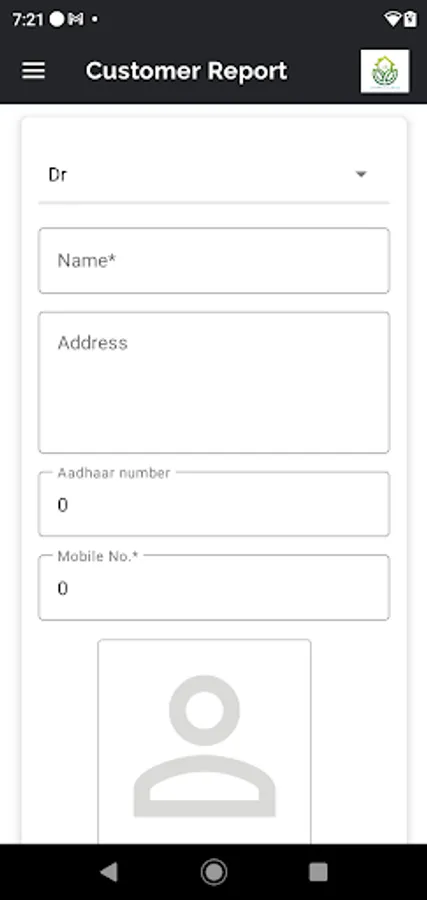Image resolution: width=427 pixels, height=900 pixels.
Task: Open the hamburger navigation menu
Action: tap(33, 71)
